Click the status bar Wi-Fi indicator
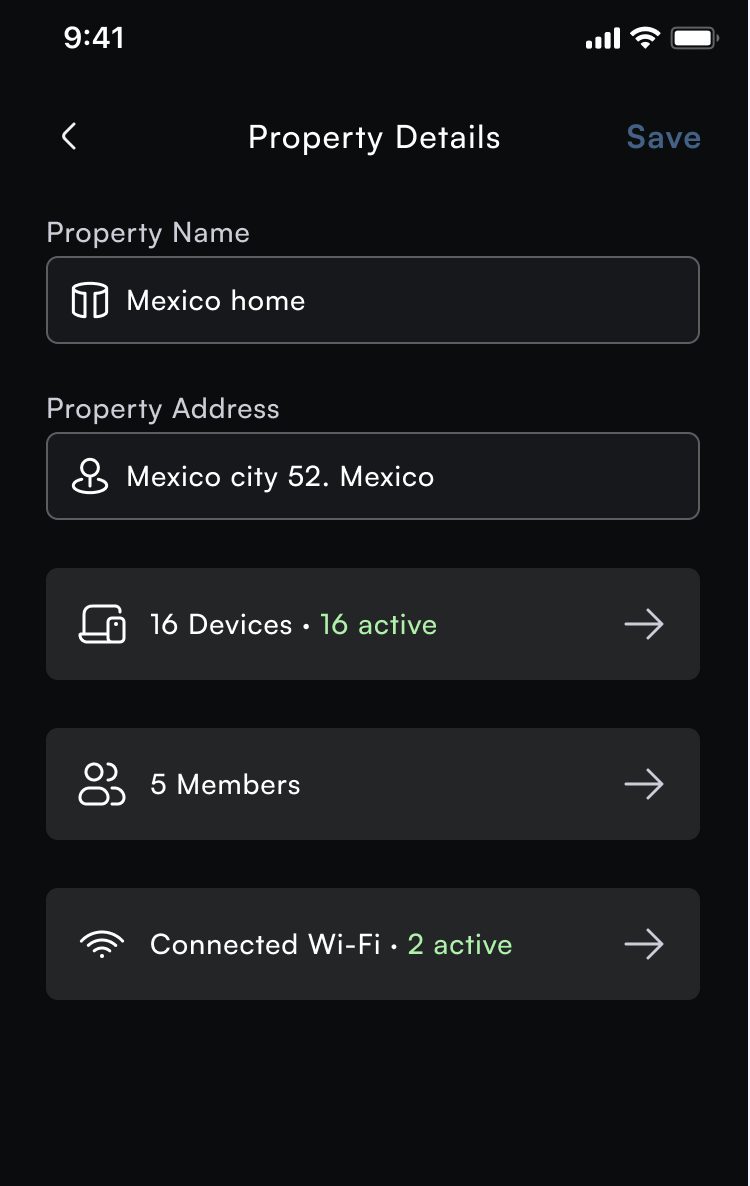Image resolution: width=750 pixels, height=1186 pixels. coord(645,37)
